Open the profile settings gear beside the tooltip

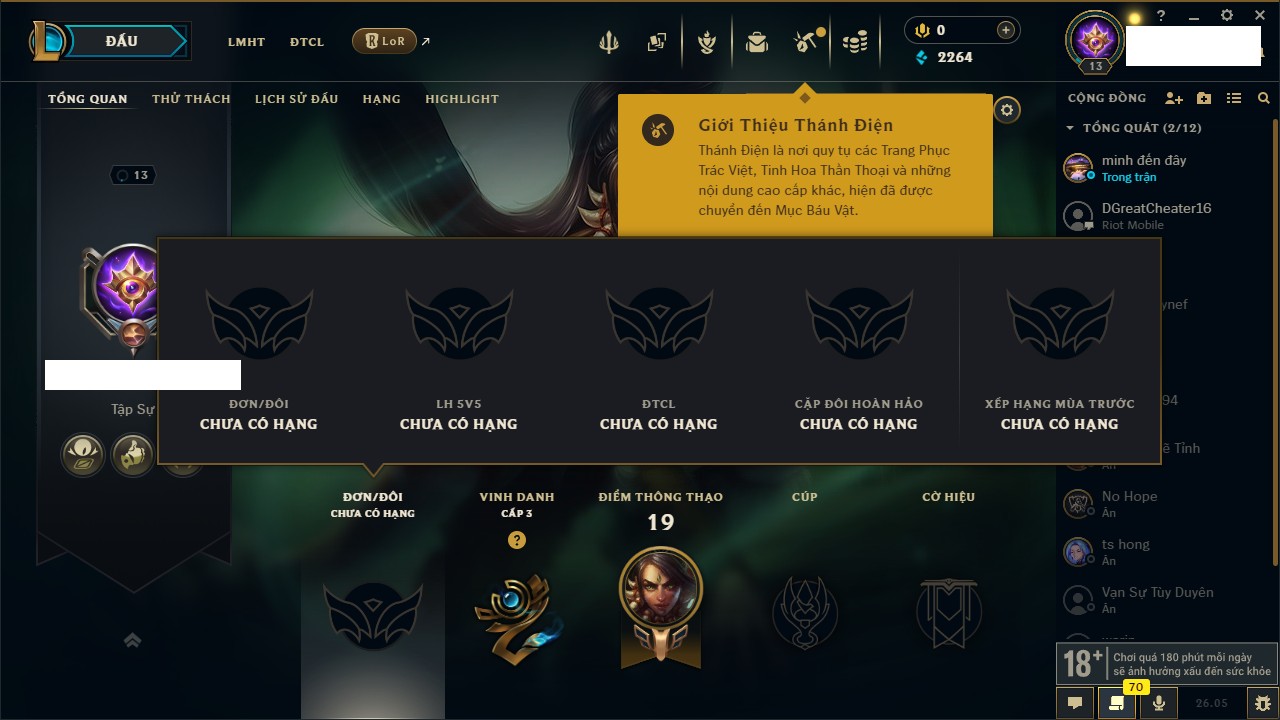click(x=1007, y=110)
